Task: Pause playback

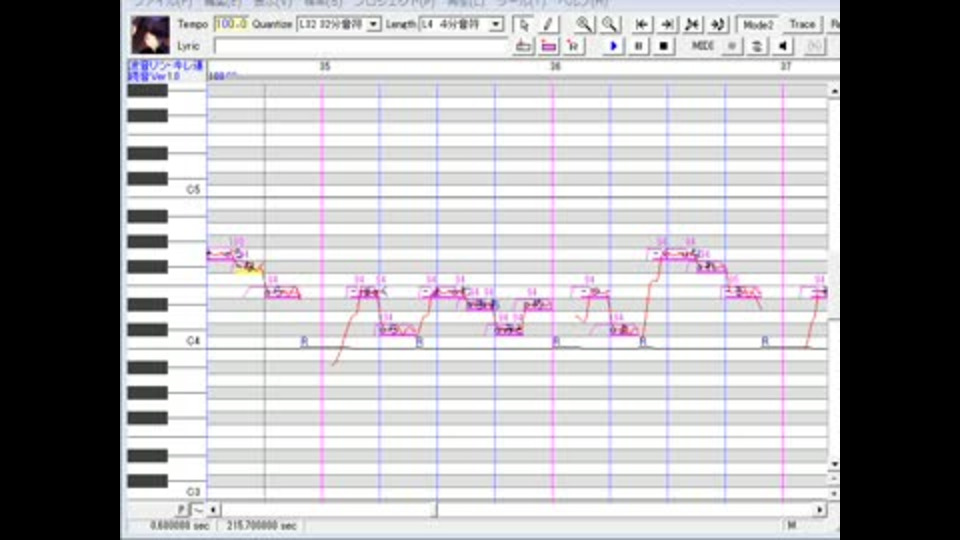Action: (x=639, y=46)
